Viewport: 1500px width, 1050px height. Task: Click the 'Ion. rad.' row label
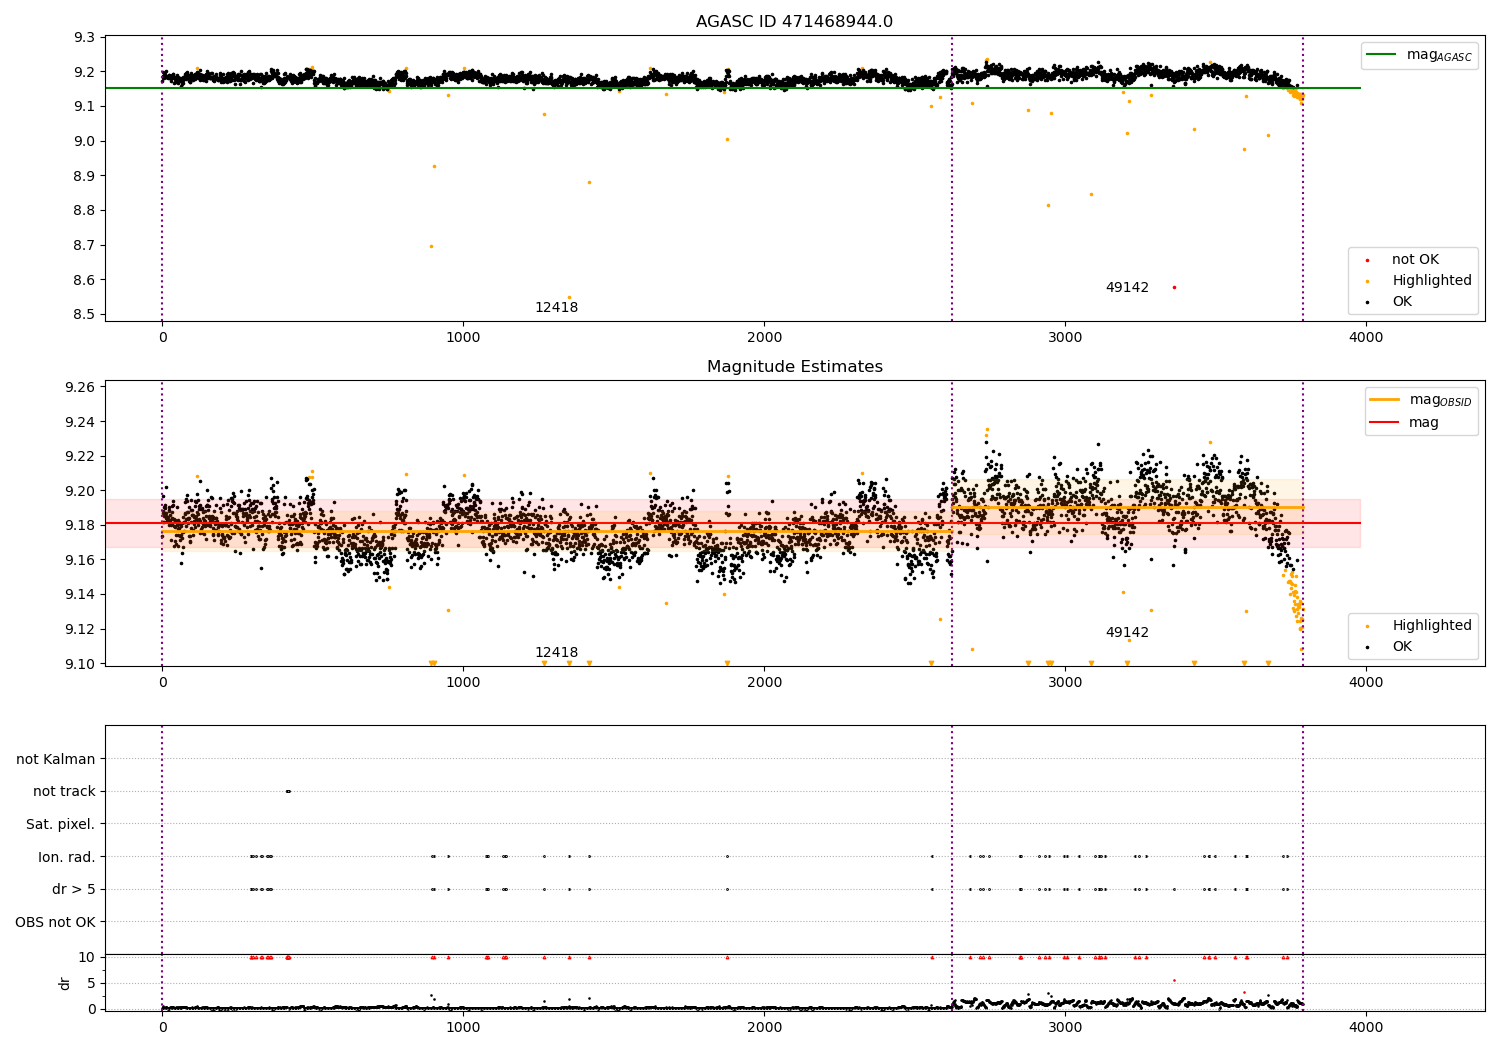coord(67,857)
